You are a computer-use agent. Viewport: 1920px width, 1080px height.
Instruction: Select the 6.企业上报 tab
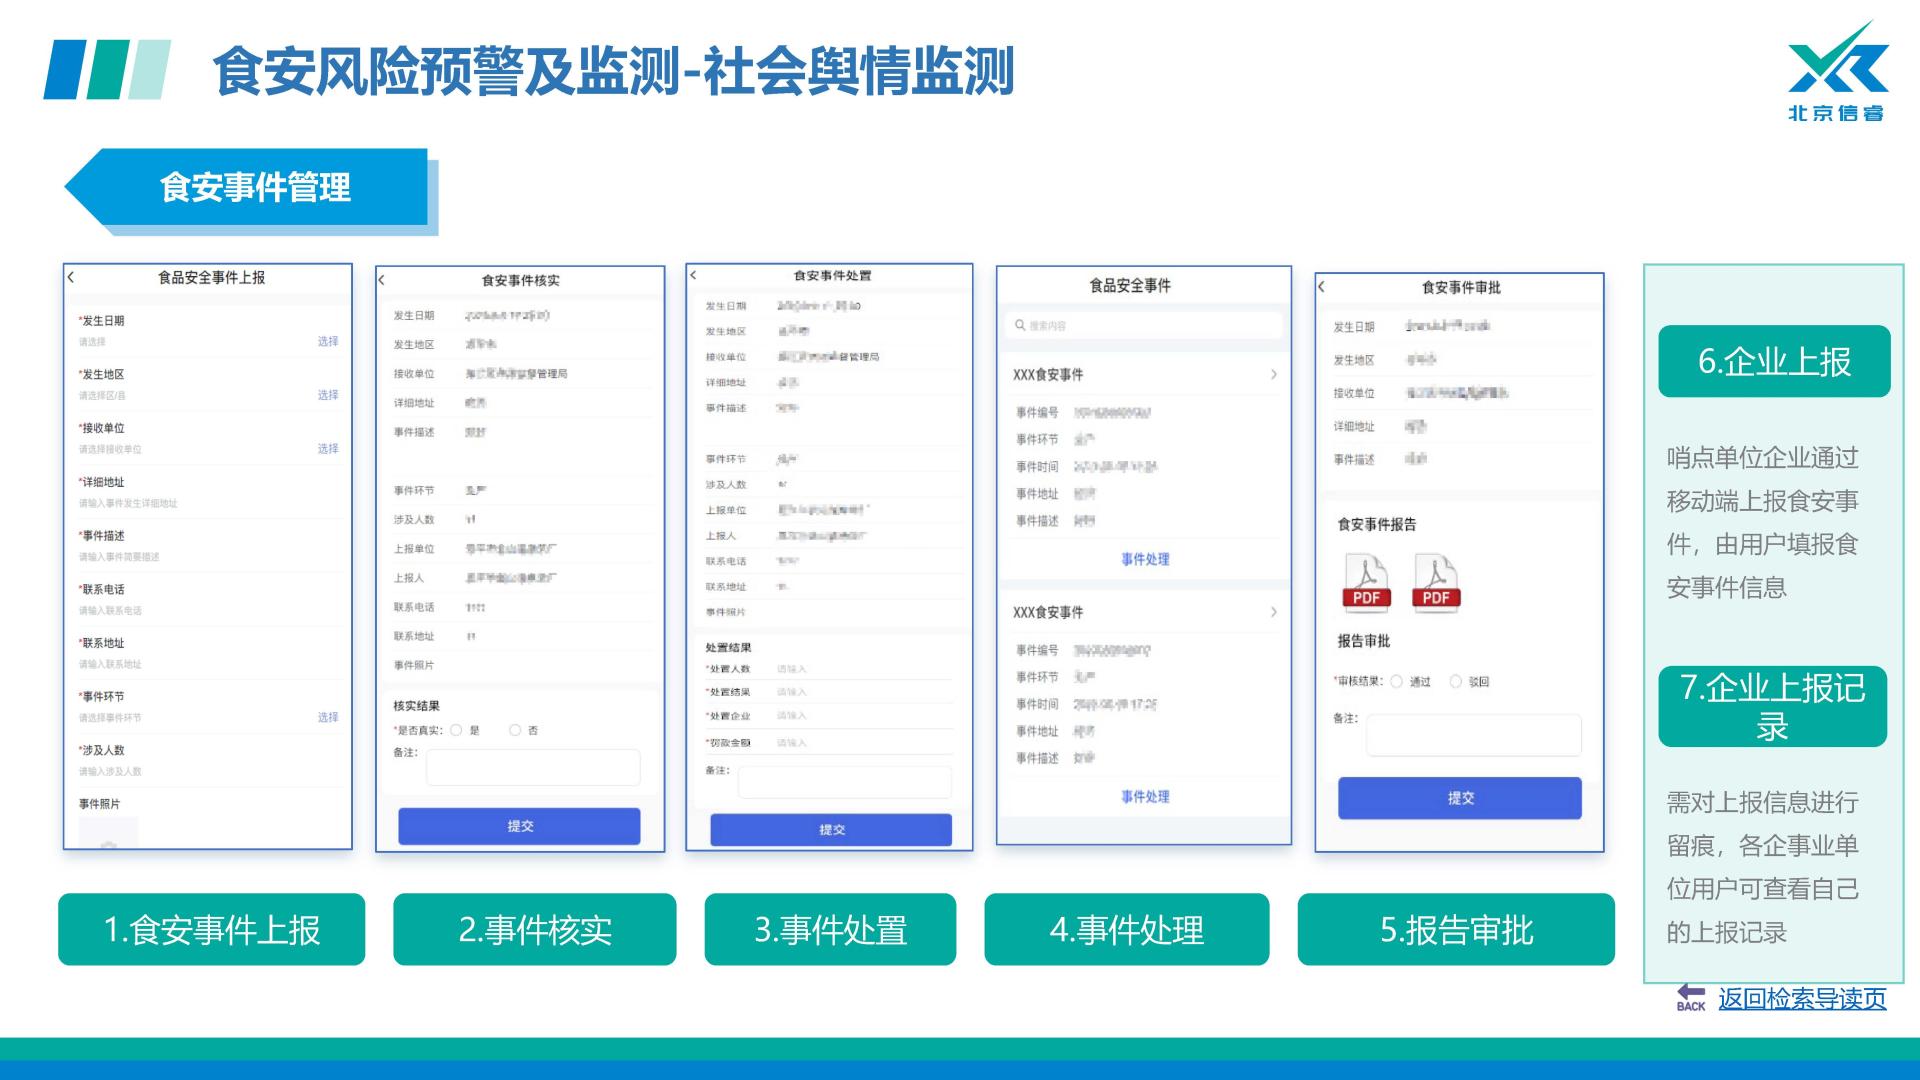coord(1774,361)
